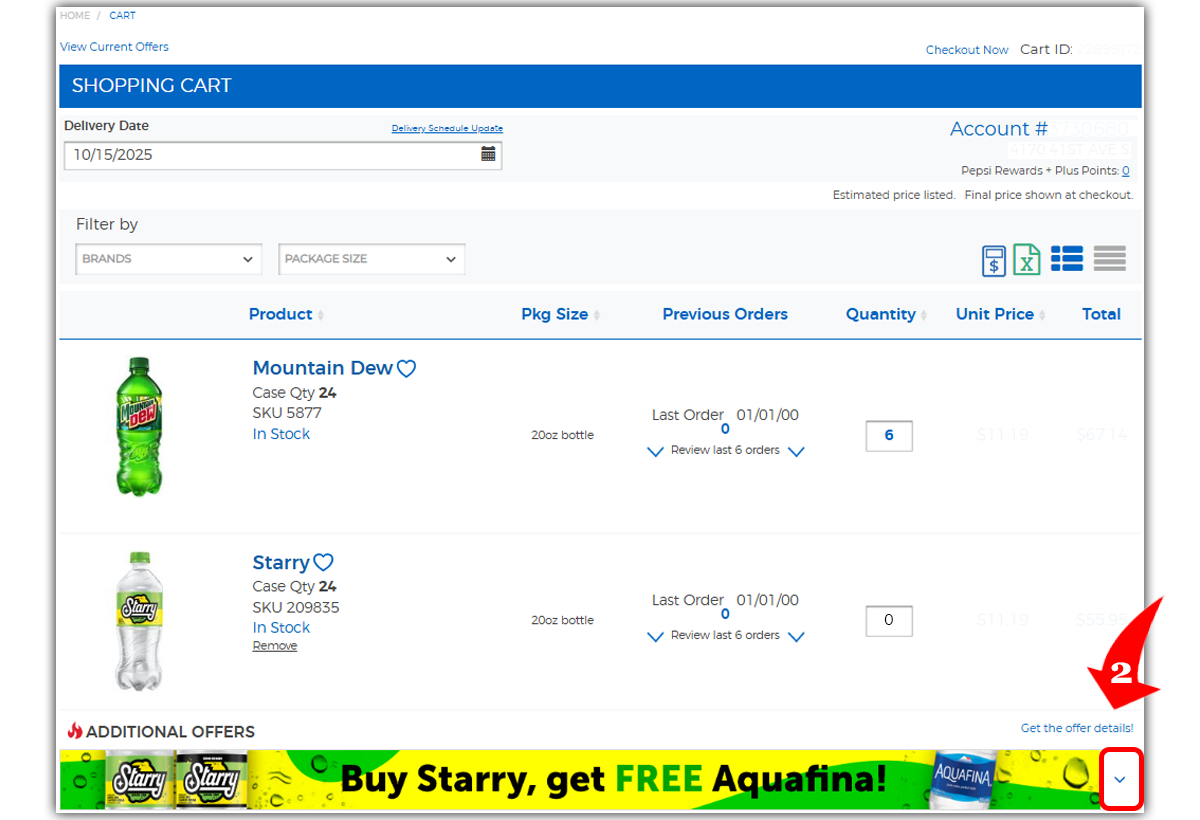
Task: Switch to detailed list view with thumbnails
Action: point(1067,259)
